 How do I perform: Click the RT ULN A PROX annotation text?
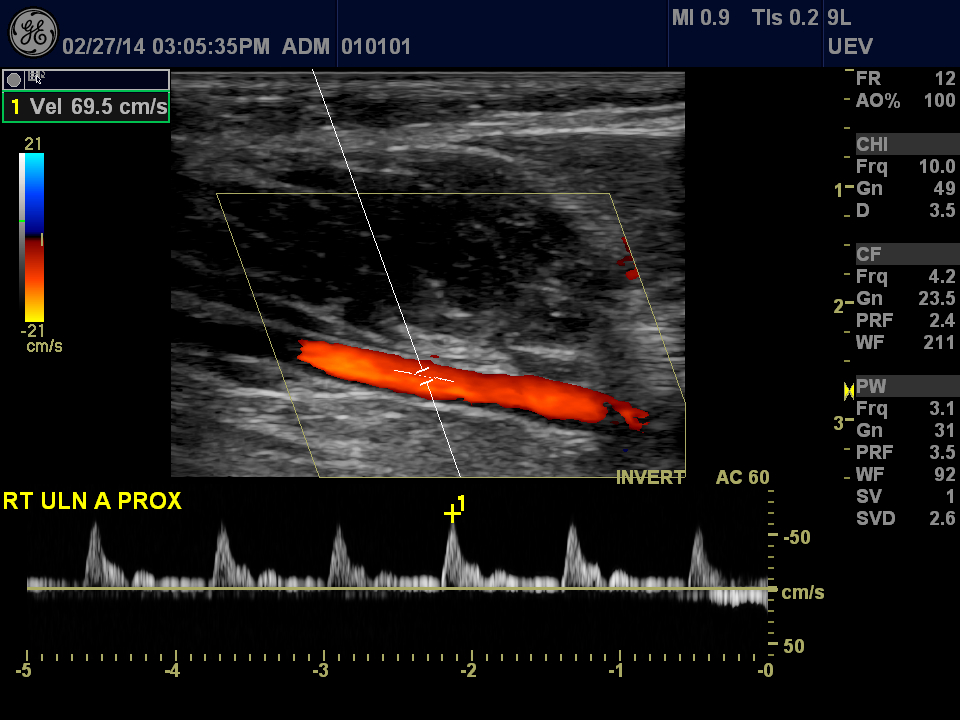tap(93, 502)
